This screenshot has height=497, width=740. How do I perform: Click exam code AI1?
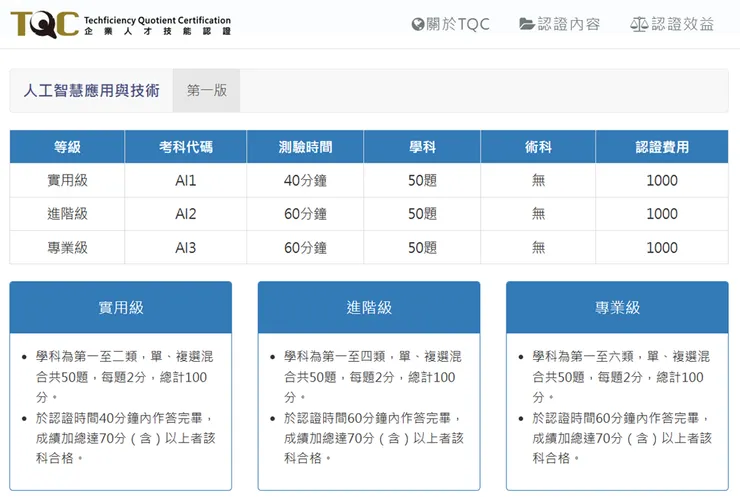point(185,180)
